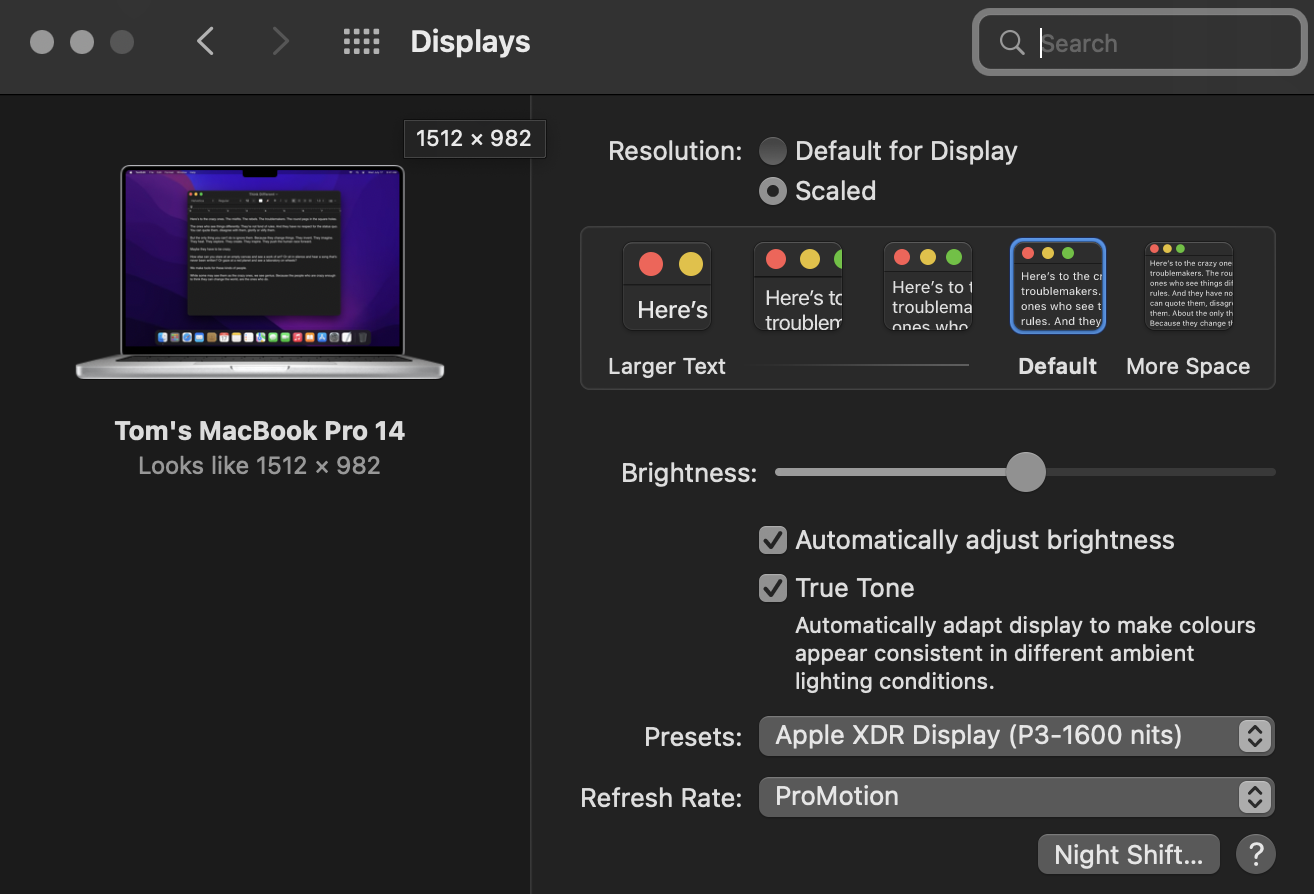Viewport: 1314px width, 894px height.
Task: Show all preferences grid icon
Action: coord(361,42)
